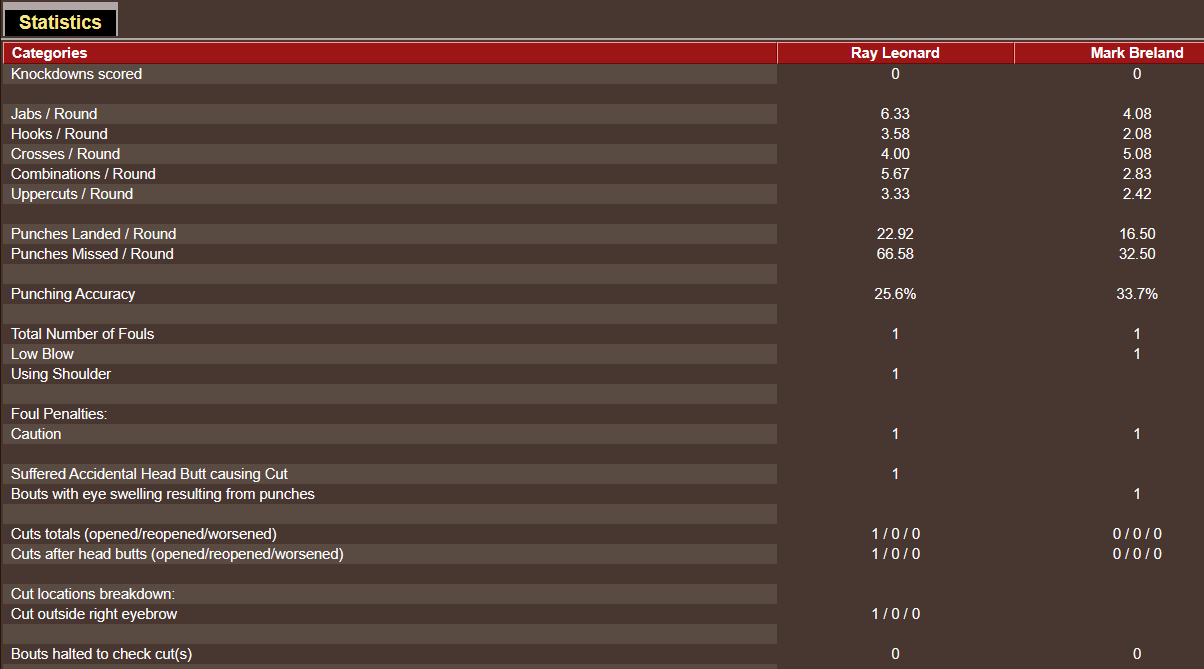1204x669 pixels.
Task: Select Suffered Accidental Head Butt causing Cut
Action: coord(149,474)
